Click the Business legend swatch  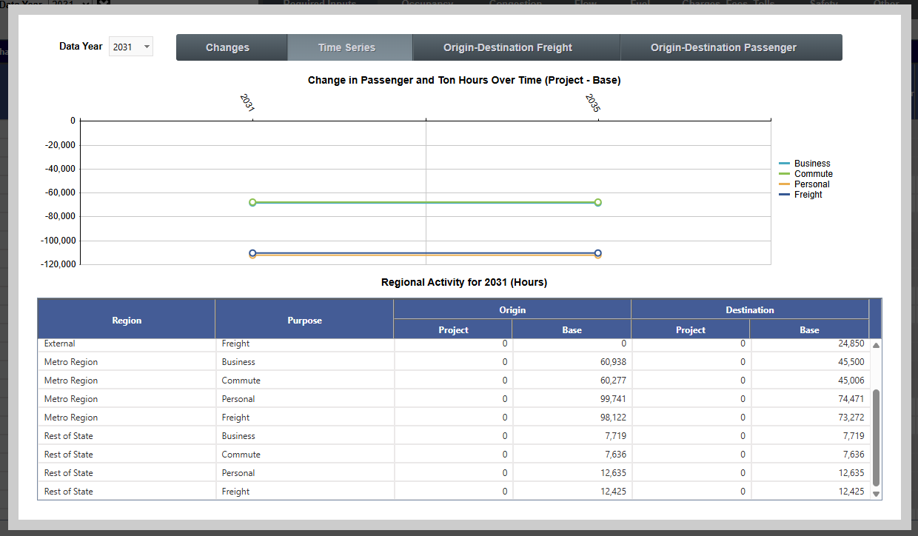pos(785,163)
